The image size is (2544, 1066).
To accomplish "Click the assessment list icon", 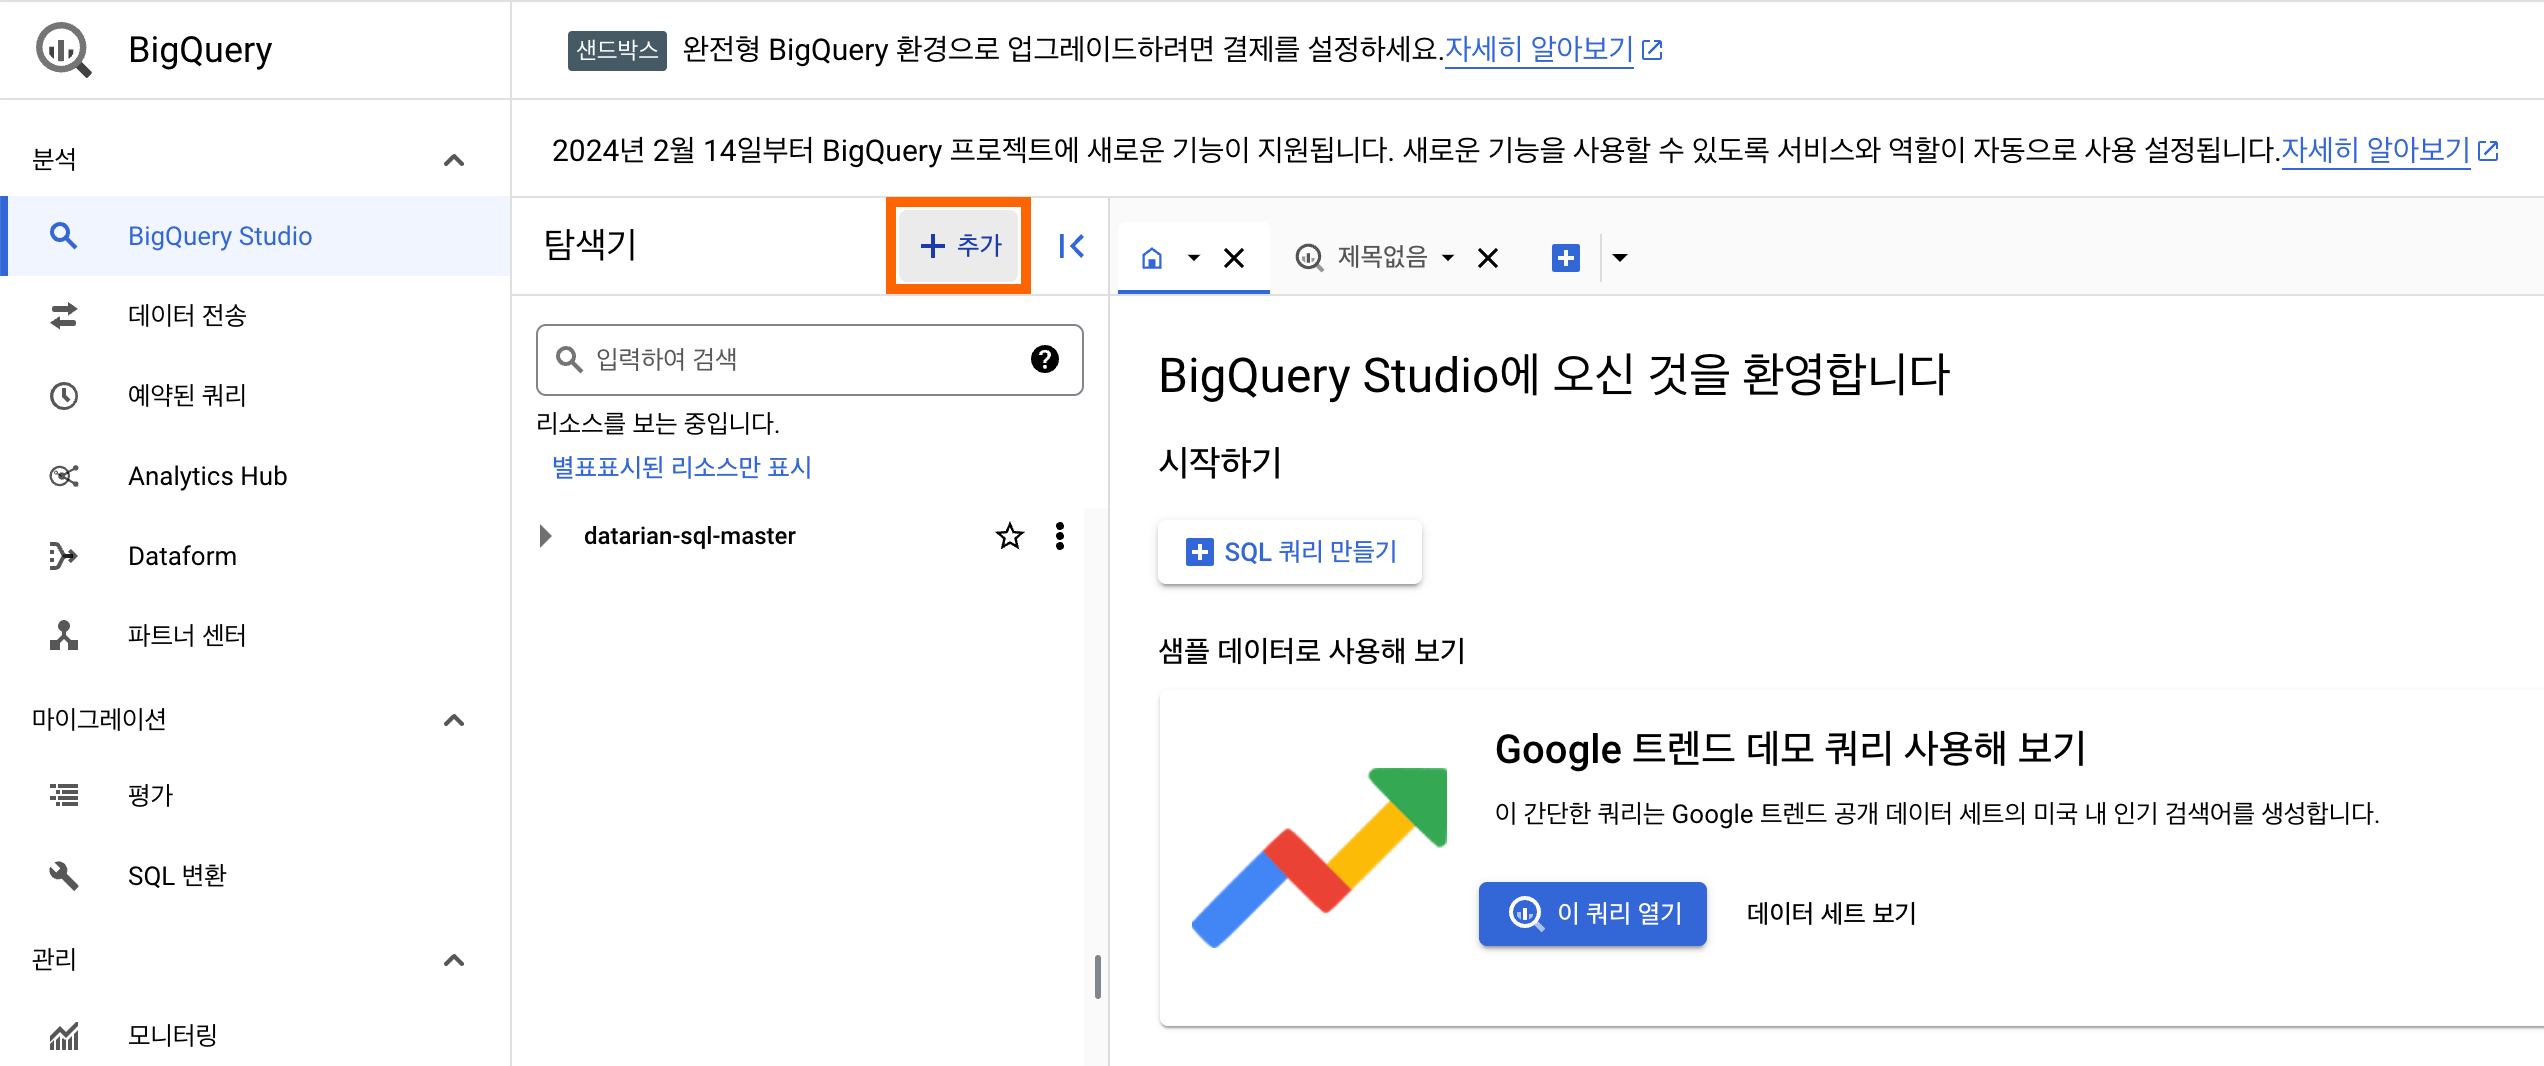I will 64,796.
